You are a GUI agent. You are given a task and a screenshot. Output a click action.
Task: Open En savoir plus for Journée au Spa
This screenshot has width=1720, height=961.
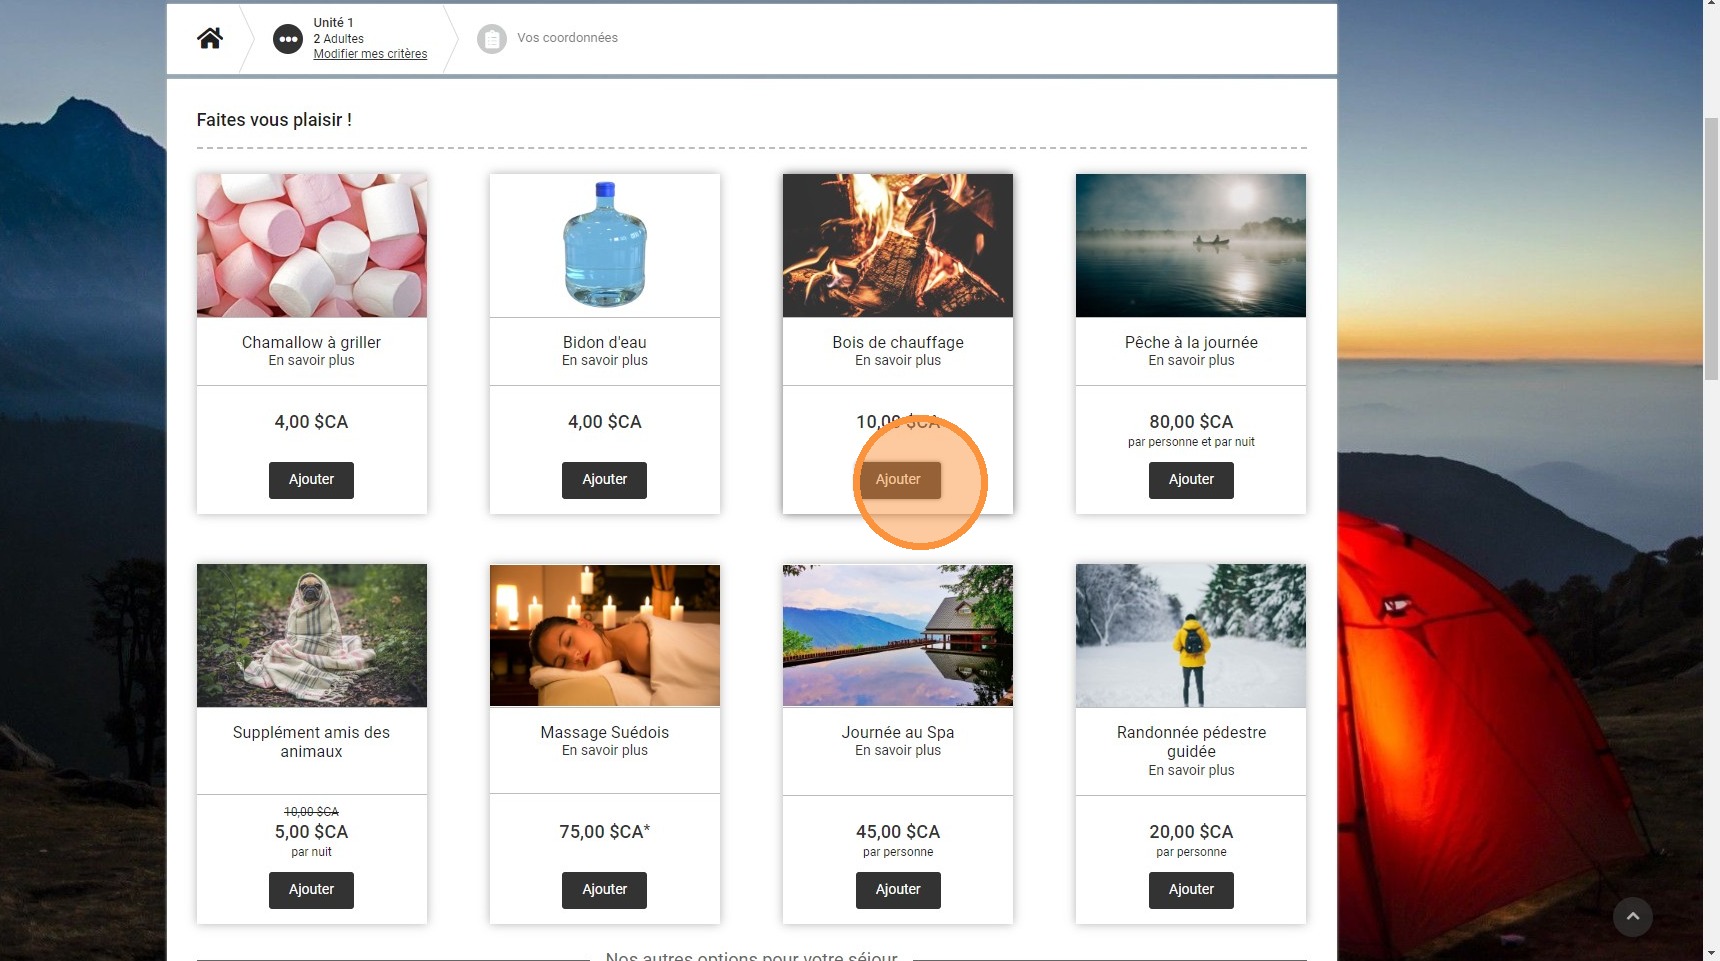click(898, 751)
